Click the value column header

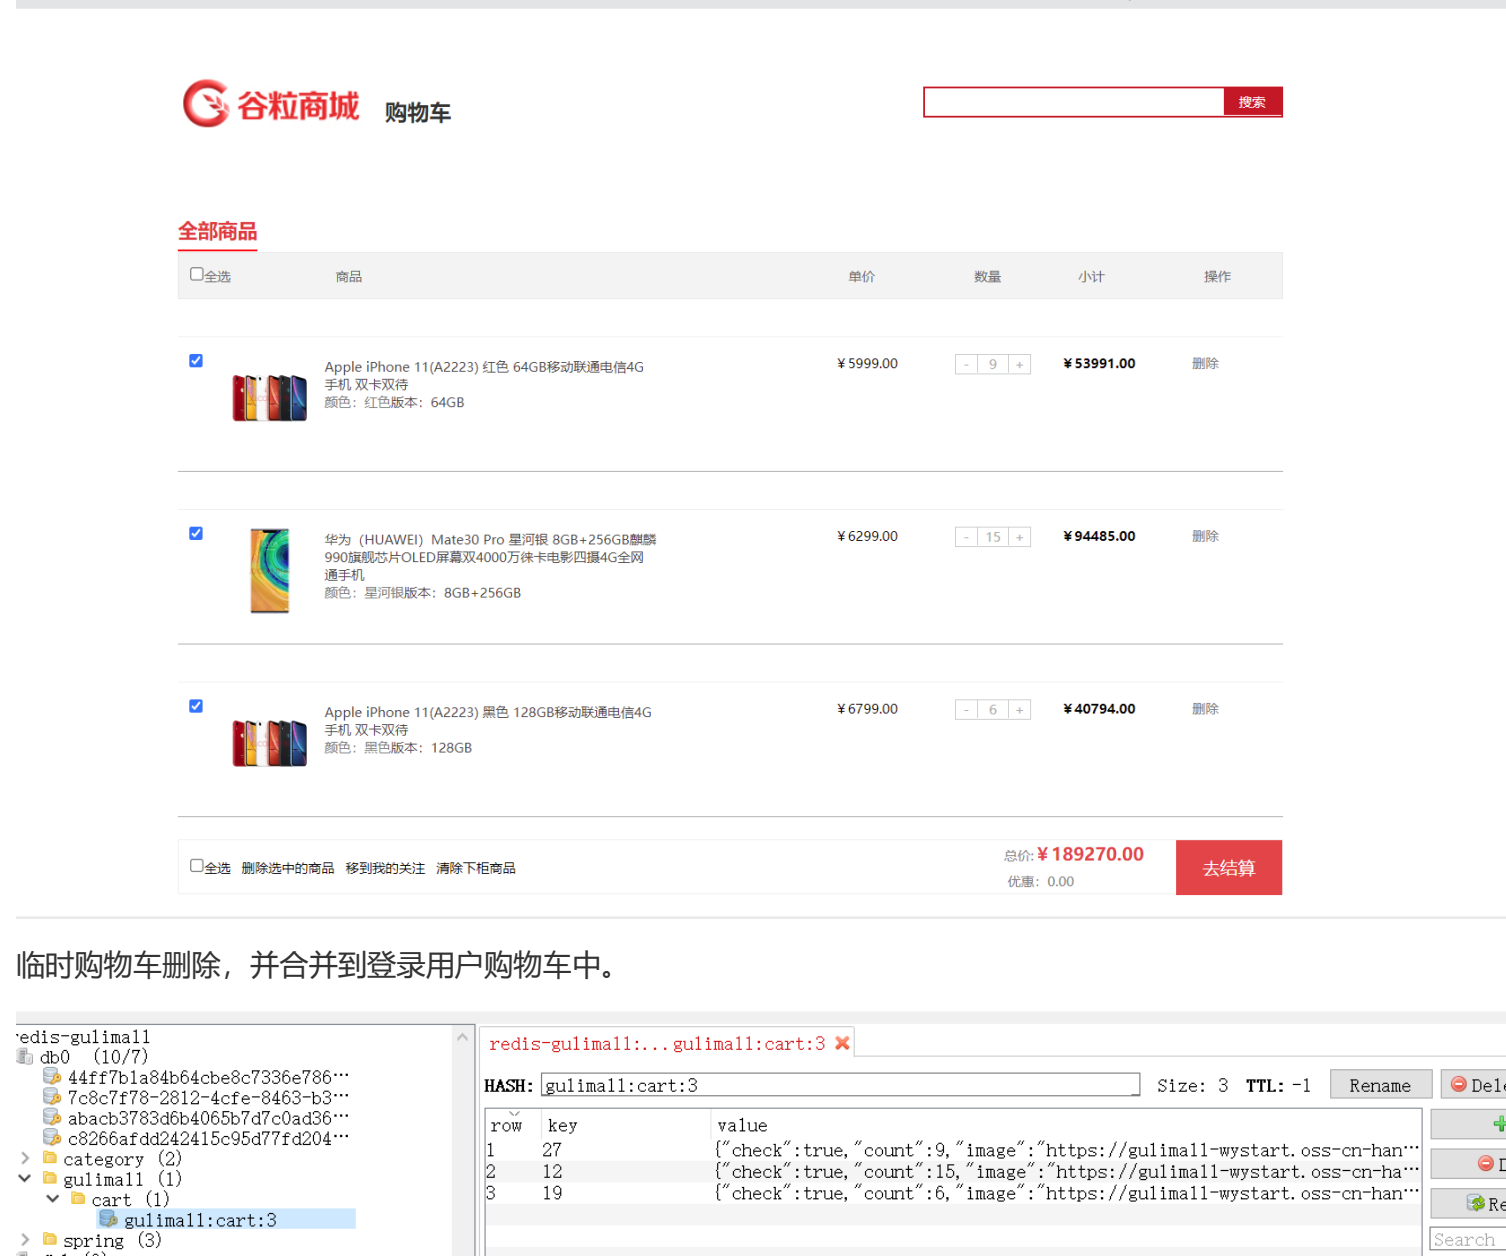pyautogui.click(x=1066, y=1124)
